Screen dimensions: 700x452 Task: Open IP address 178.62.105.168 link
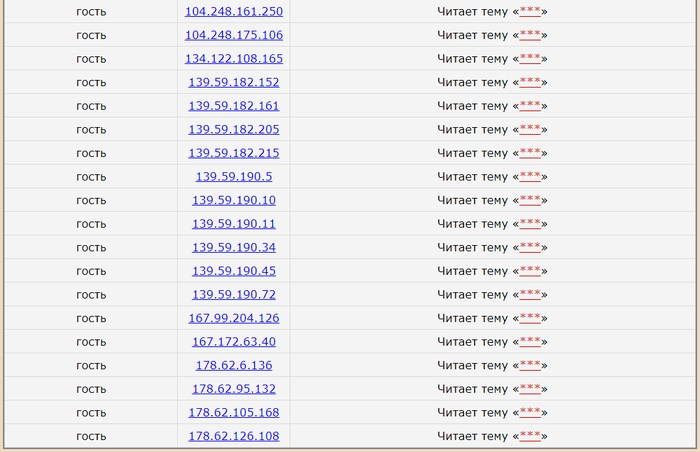[234, 413]
